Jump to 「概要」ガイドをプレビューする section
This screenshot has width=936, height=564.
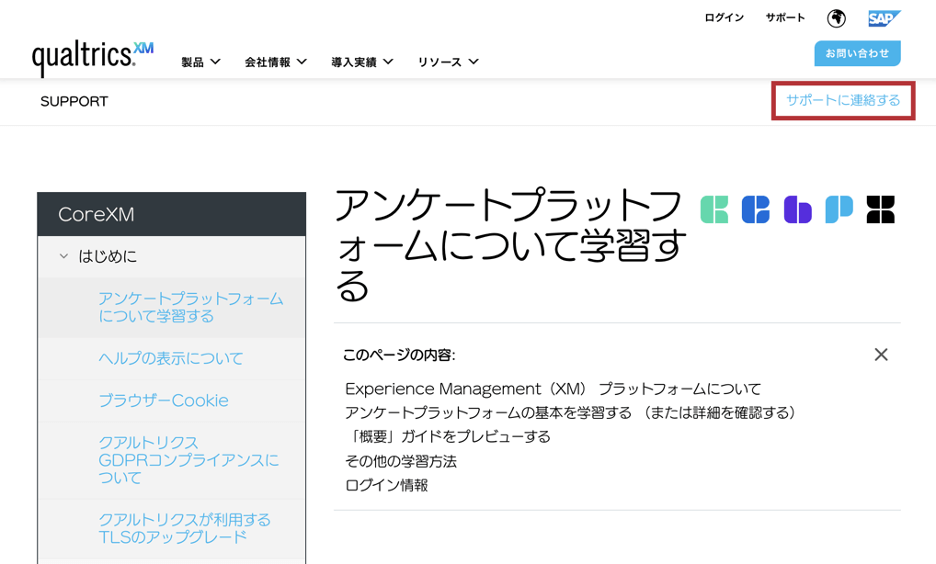click(x=448, y=437)
